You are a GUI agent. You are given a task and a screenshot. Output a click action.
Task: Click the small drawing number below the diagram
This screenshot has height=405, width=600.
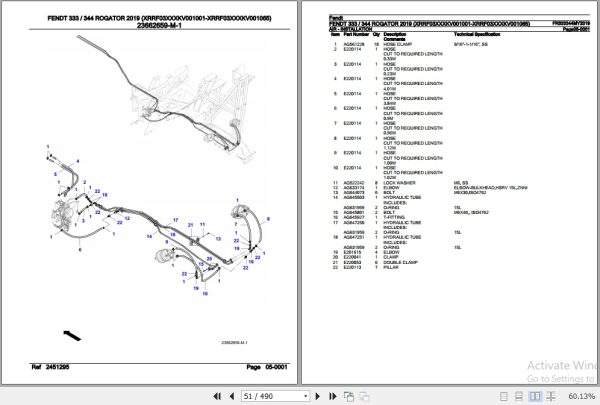pos(234,342)
